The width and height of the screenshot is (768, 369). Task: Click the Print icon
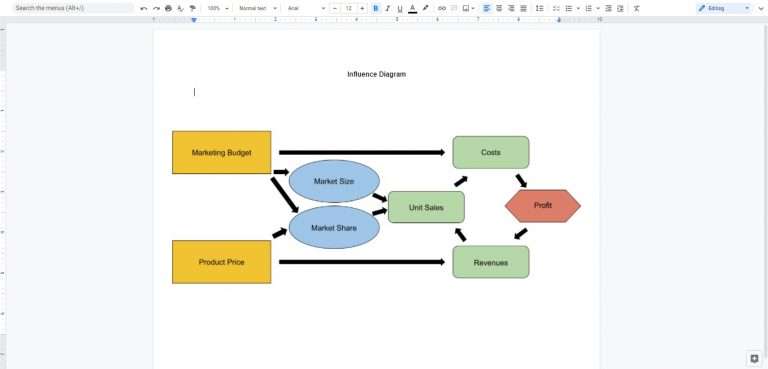(x=168, y=8)
